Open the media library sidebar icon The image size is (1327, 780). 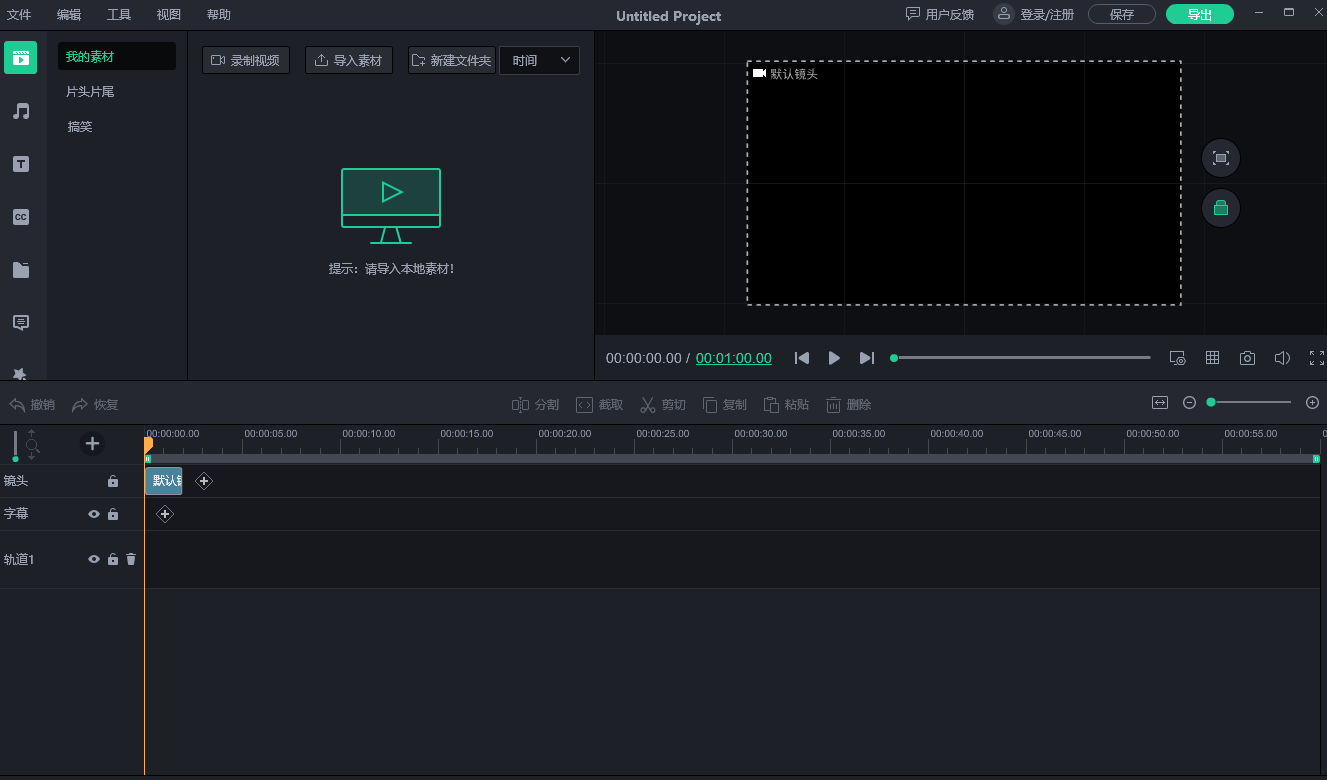click(x=20, y=57)
